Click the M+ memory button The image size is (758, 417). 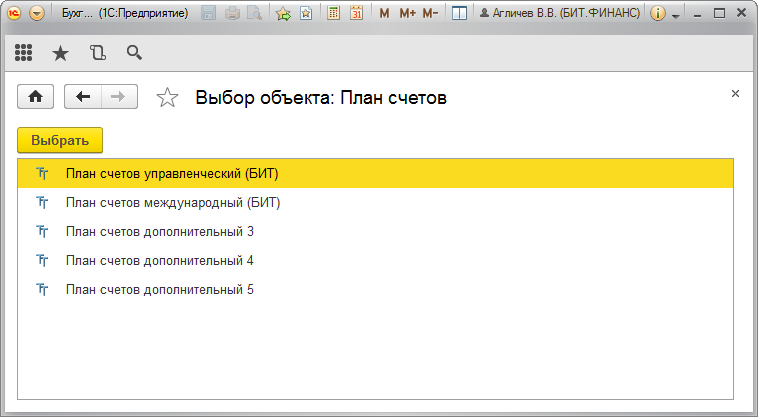(407, 14)
